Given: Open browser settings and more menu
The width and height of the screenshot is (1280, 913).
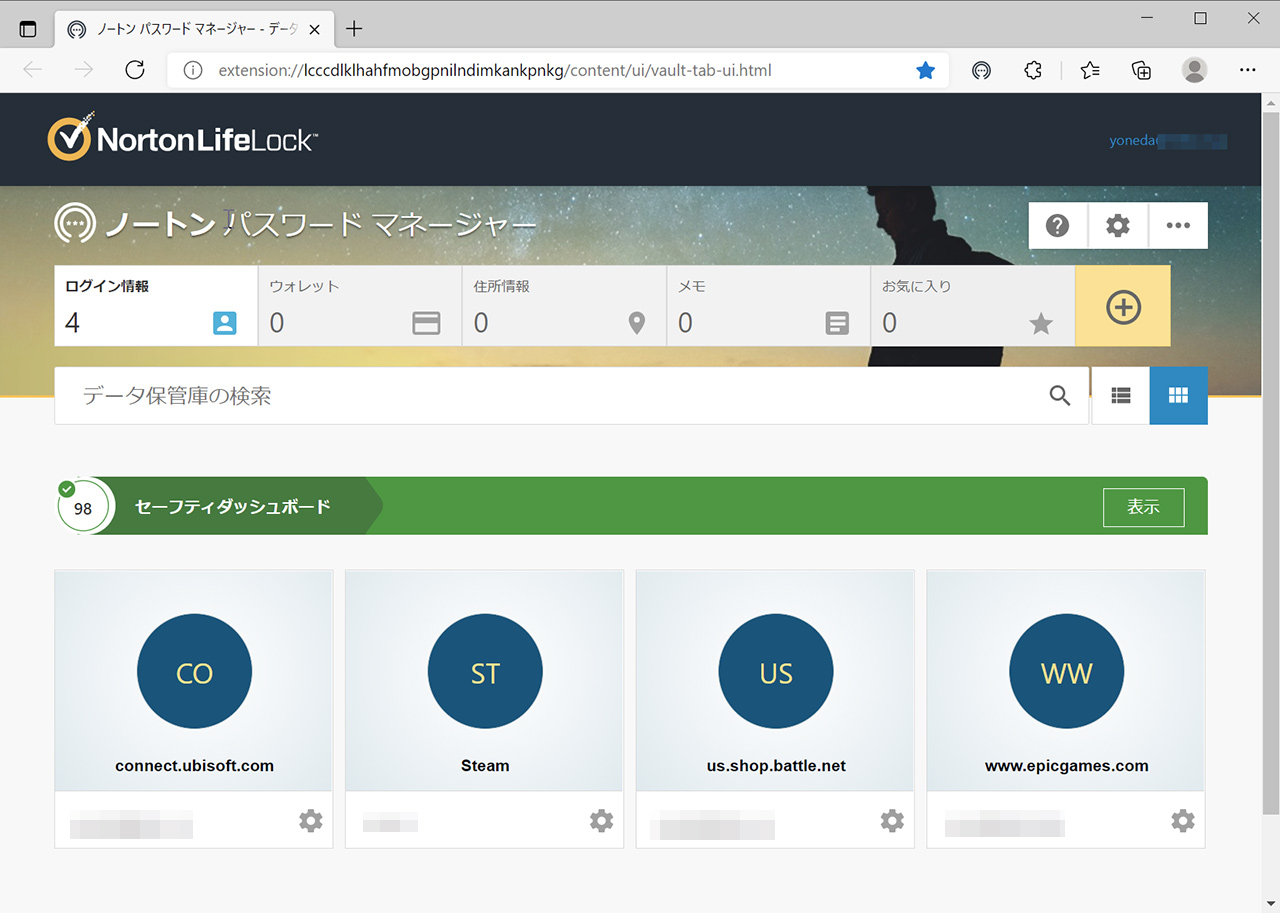Looking at the screenshot, I should pos(1247,70).
